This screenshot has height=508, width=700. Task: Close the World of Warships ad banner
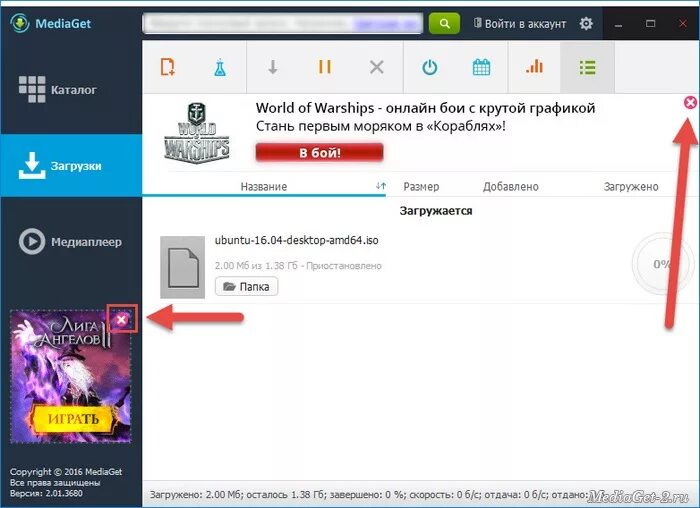(x=690, y=103)
